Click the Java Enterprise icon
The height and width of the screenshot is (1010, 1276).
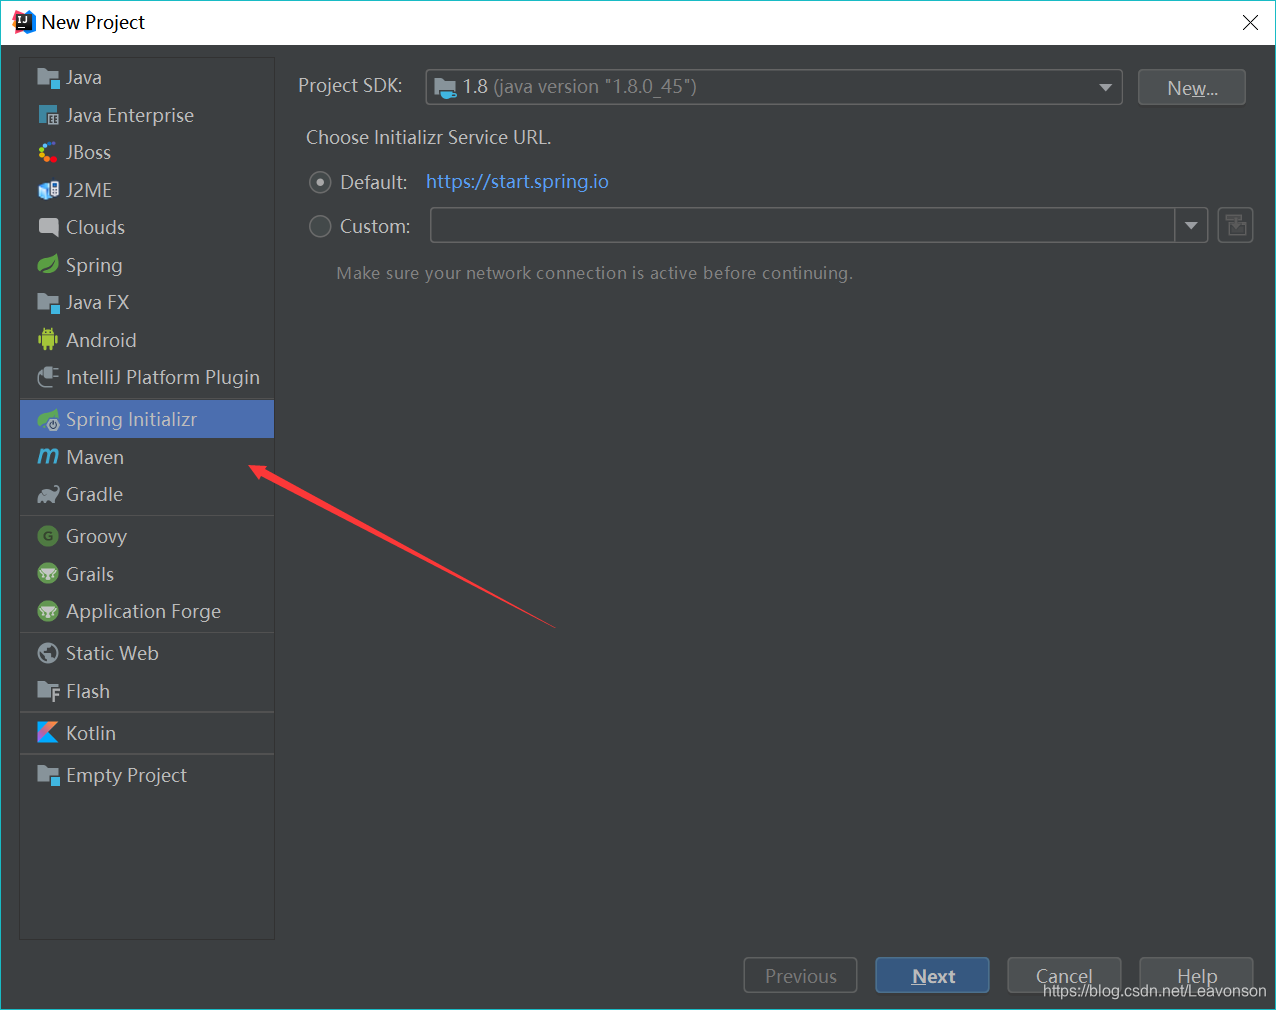point(48,115)
